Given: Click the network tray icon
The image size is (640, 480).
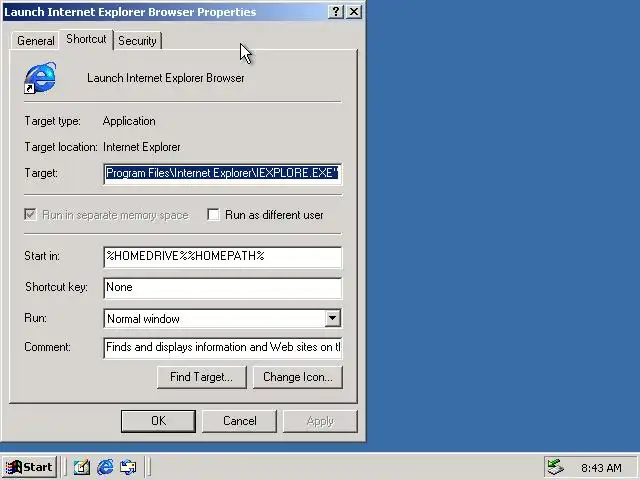Looking at the screenshot, I should [556, 467].
